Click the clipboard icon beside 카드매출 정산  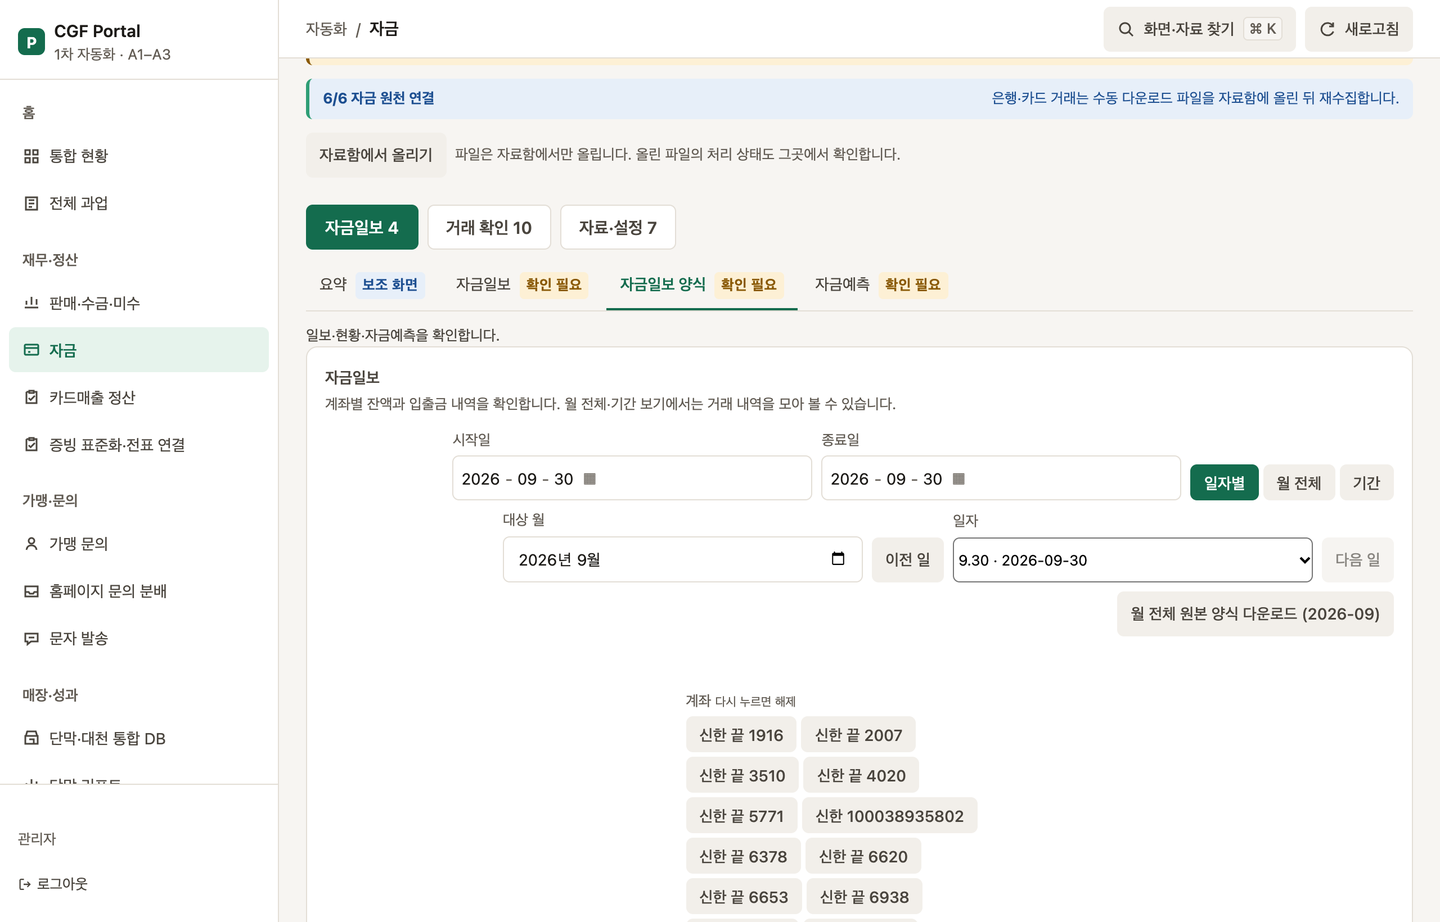coord(31,397)
